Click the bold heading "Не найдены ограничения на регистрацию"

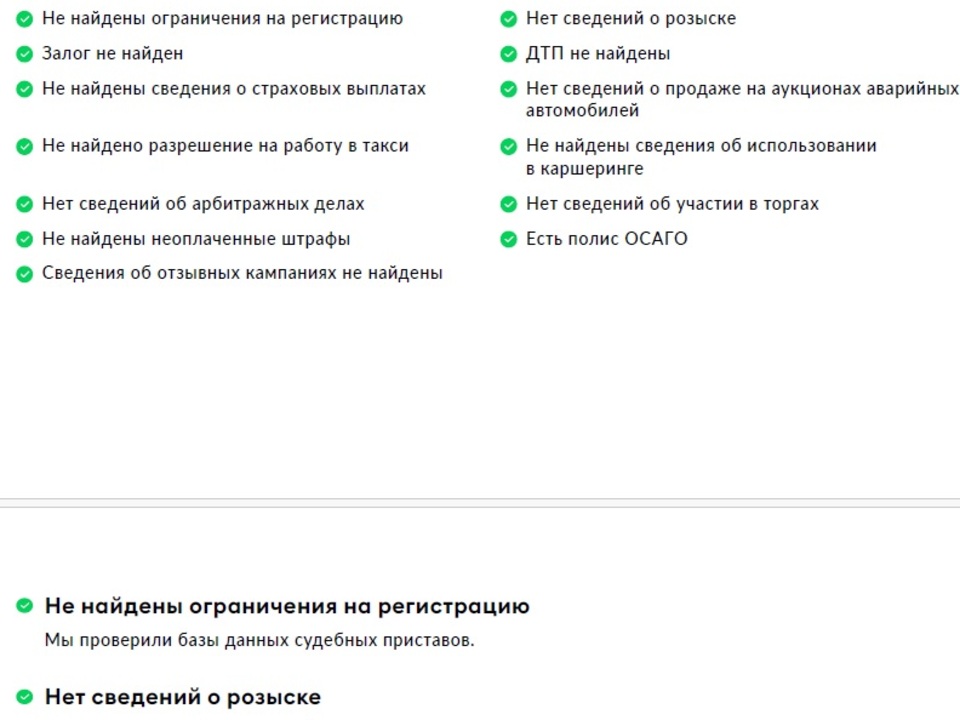[287, 606]
